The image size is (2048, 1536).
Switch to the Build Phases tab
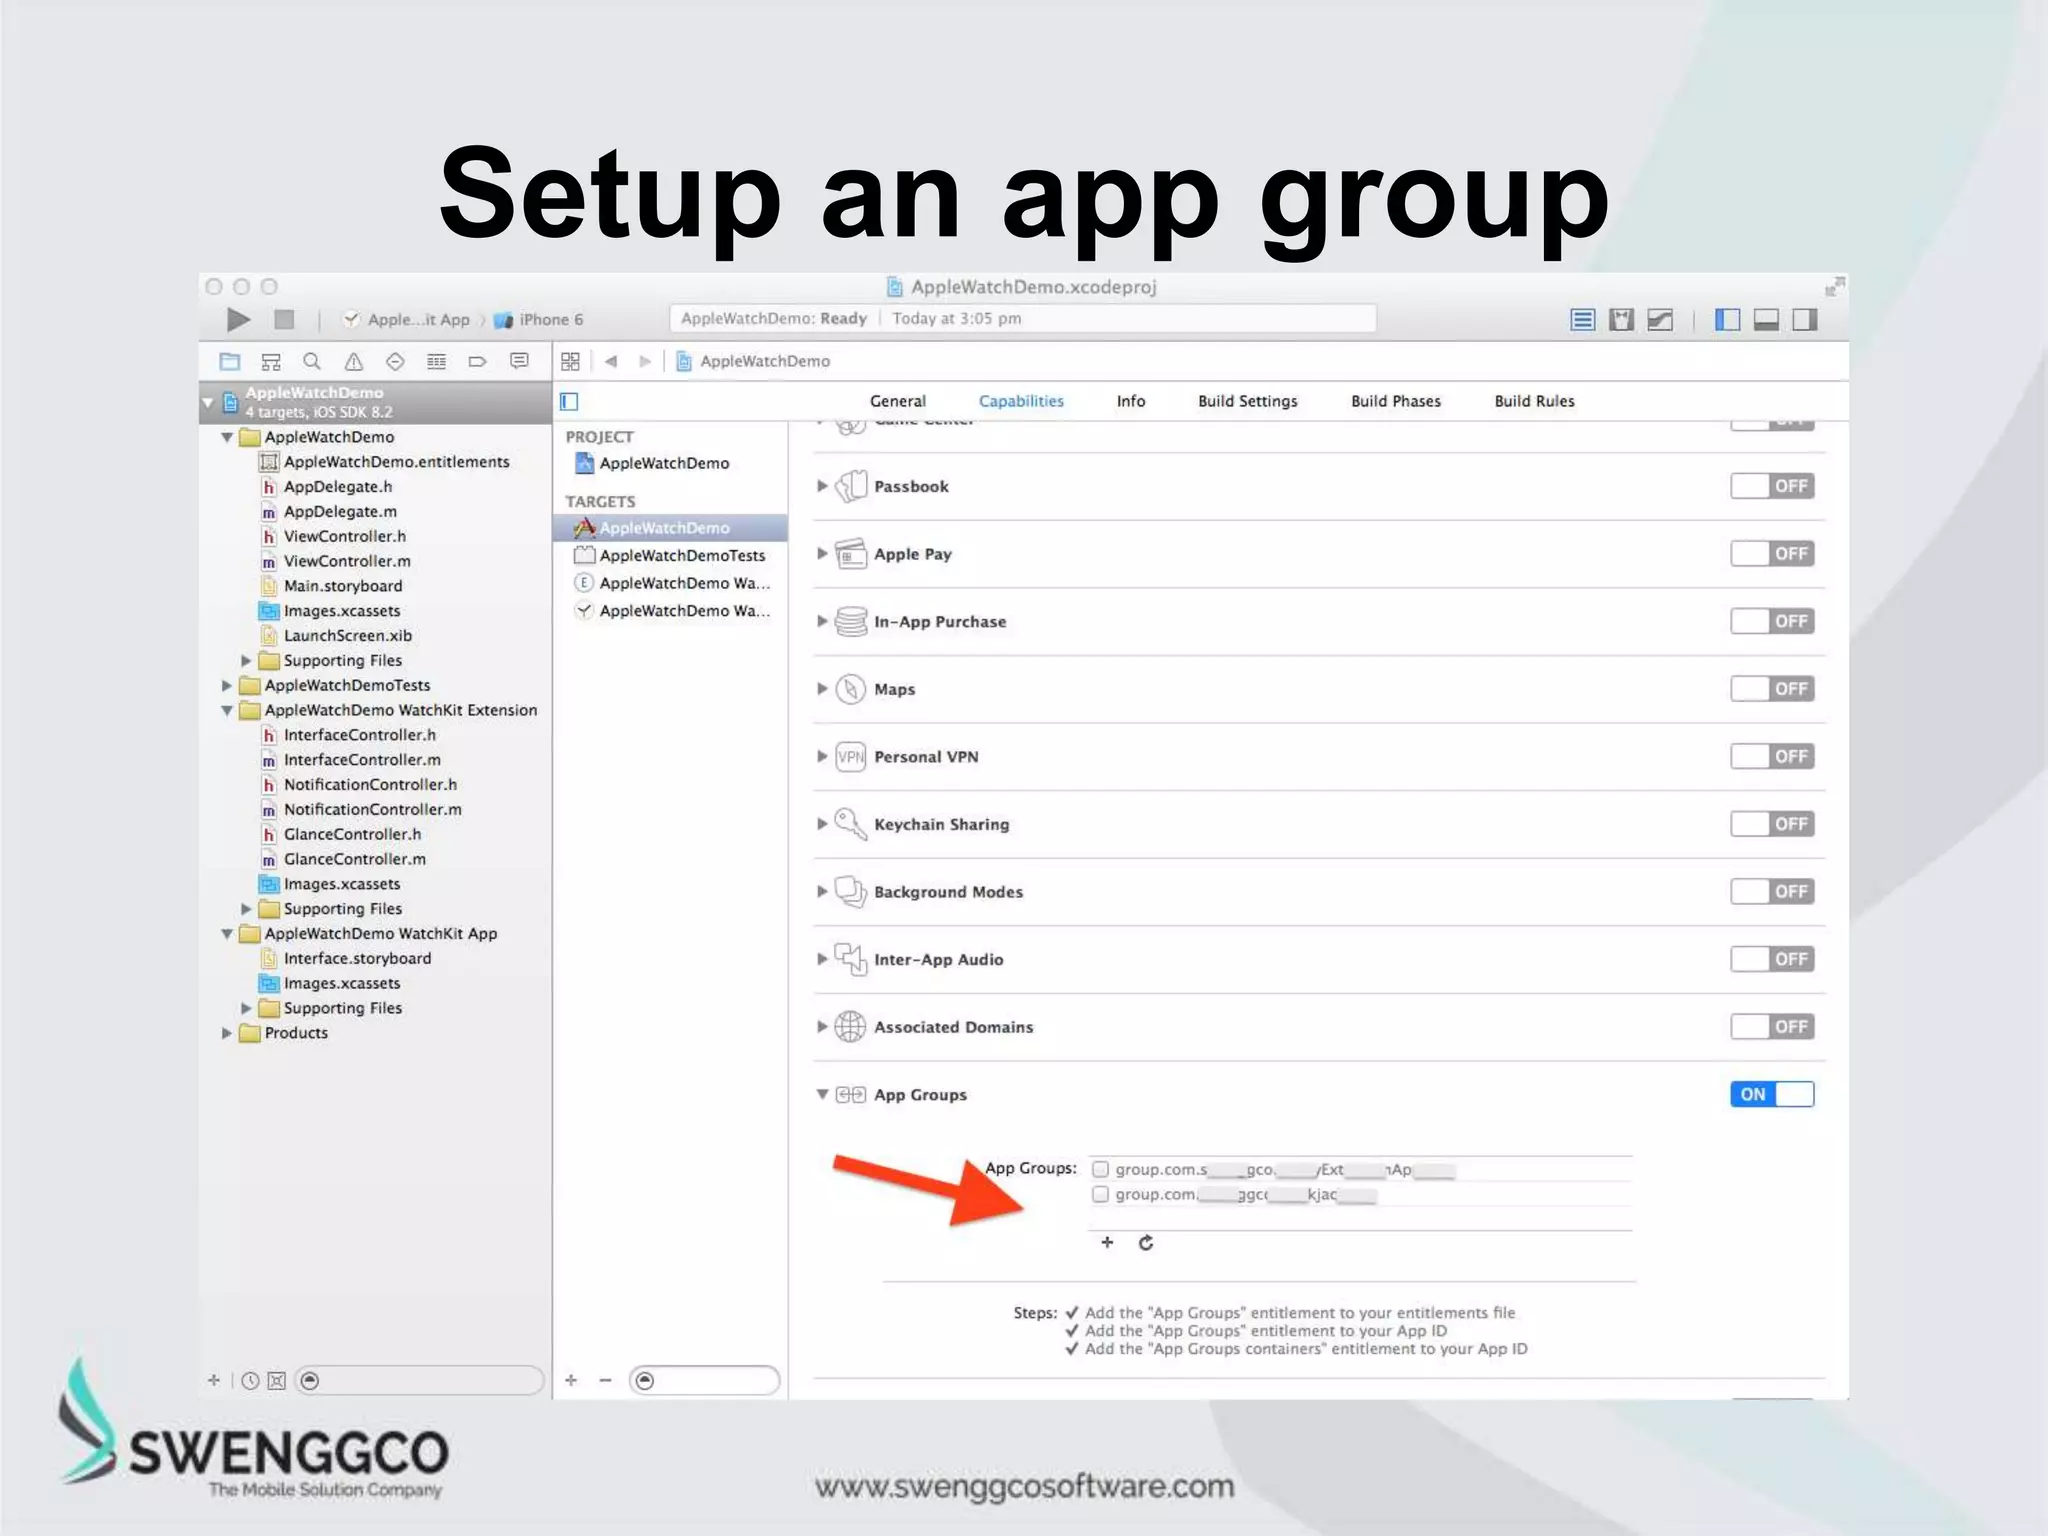pyautogui.click(x=1396, y=401)
